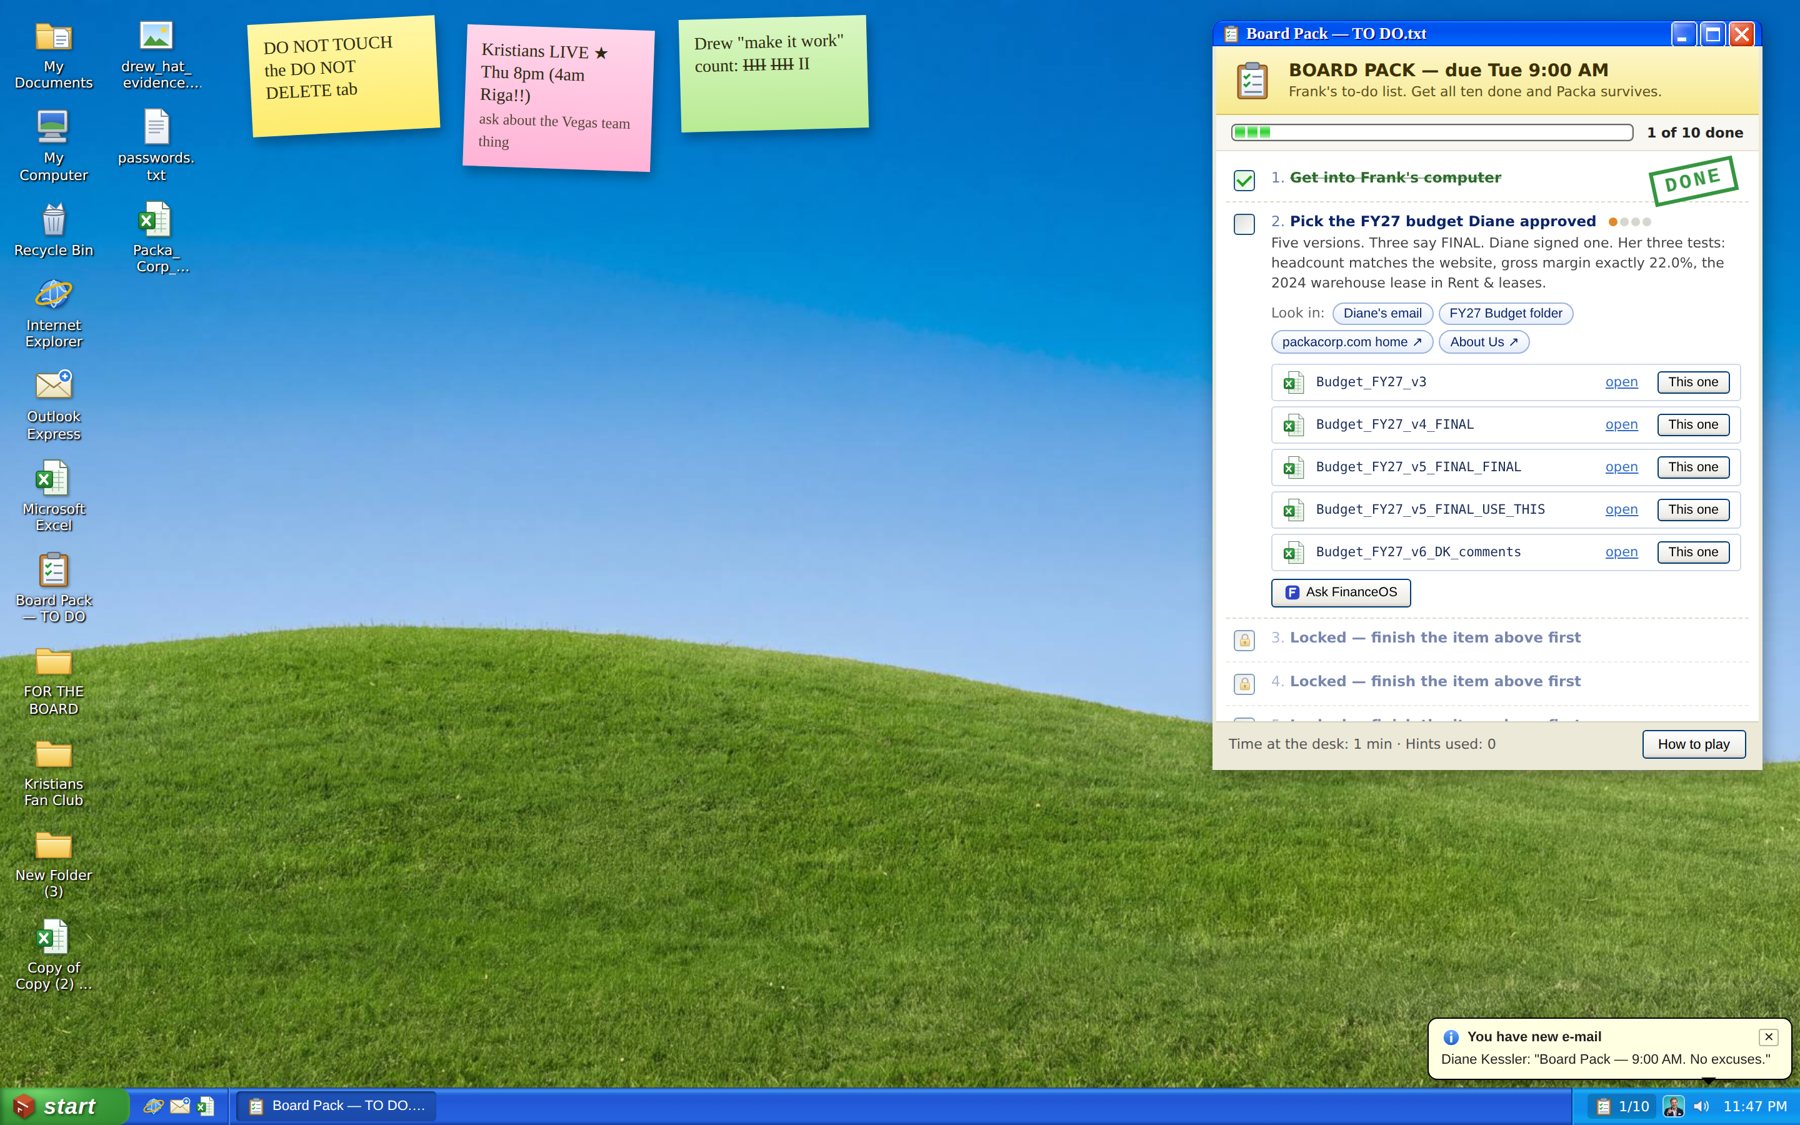Click the 1/10 progress tray icon
The height and width of the screenshot is (1125, 1800).
coord(1621,1106)
